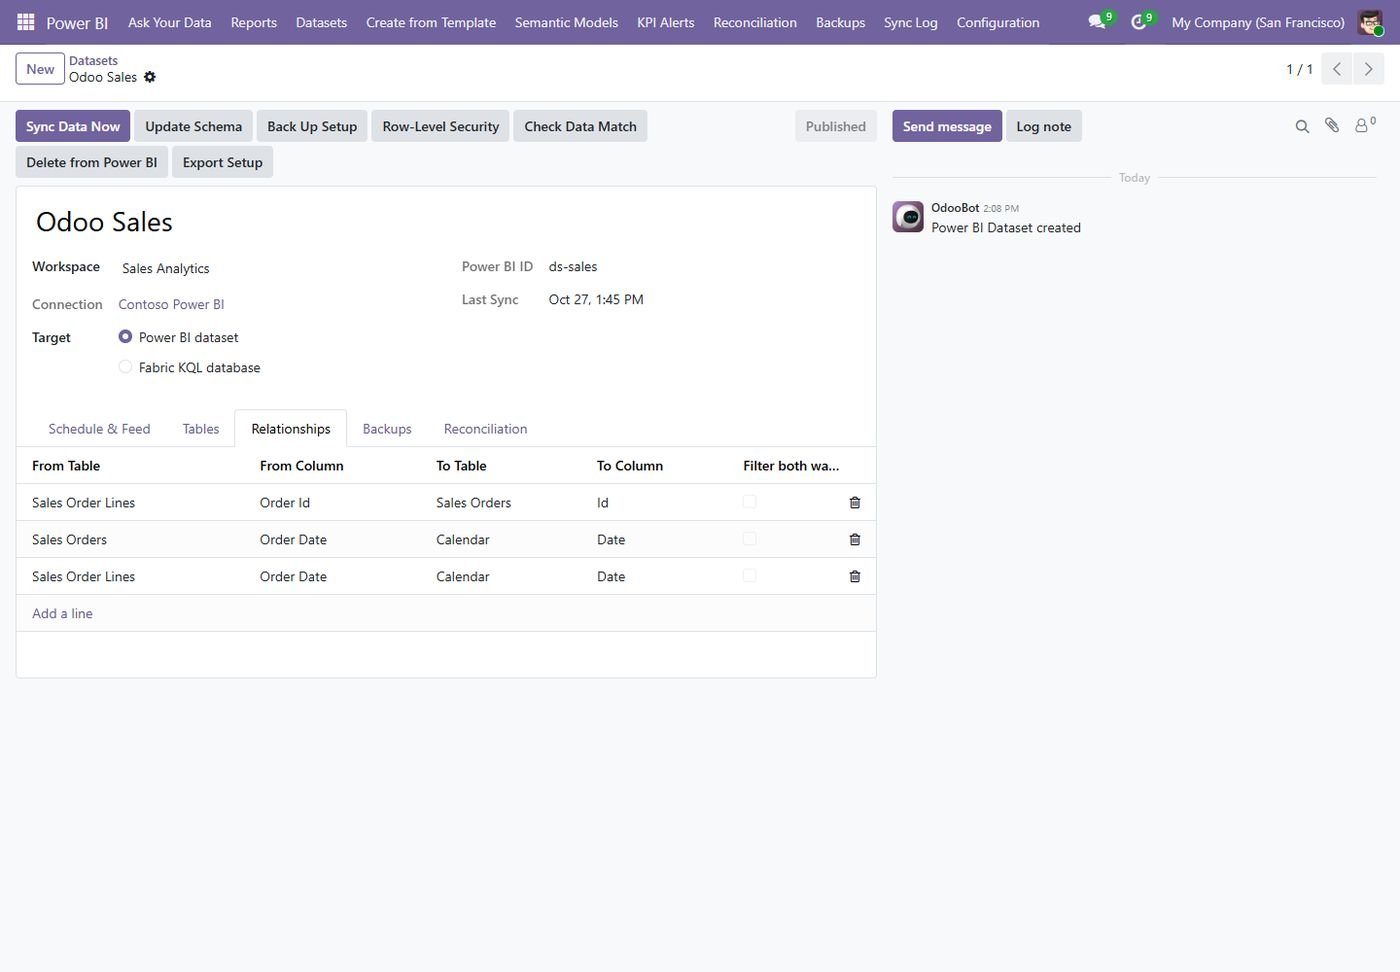Select the Fabric KQL database radio option
The width and height of the screenshot is (1400, 972).
[125, 367]
